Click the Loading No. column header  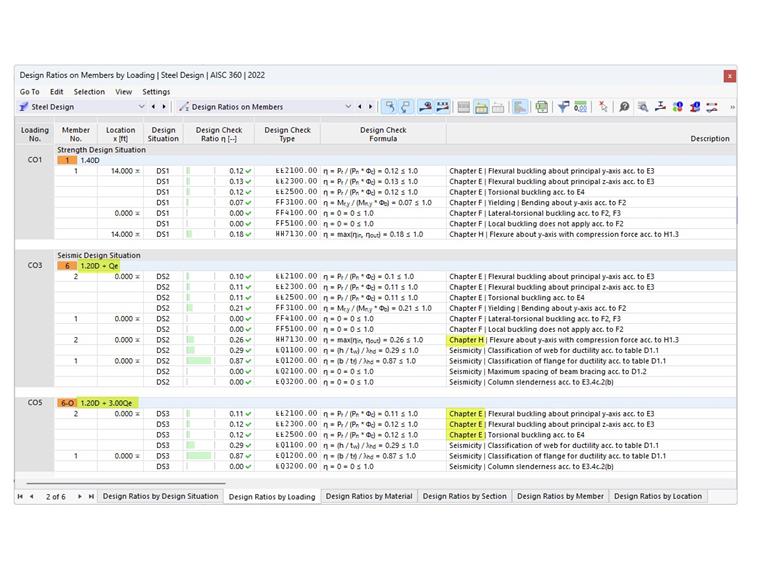(34, 134)
